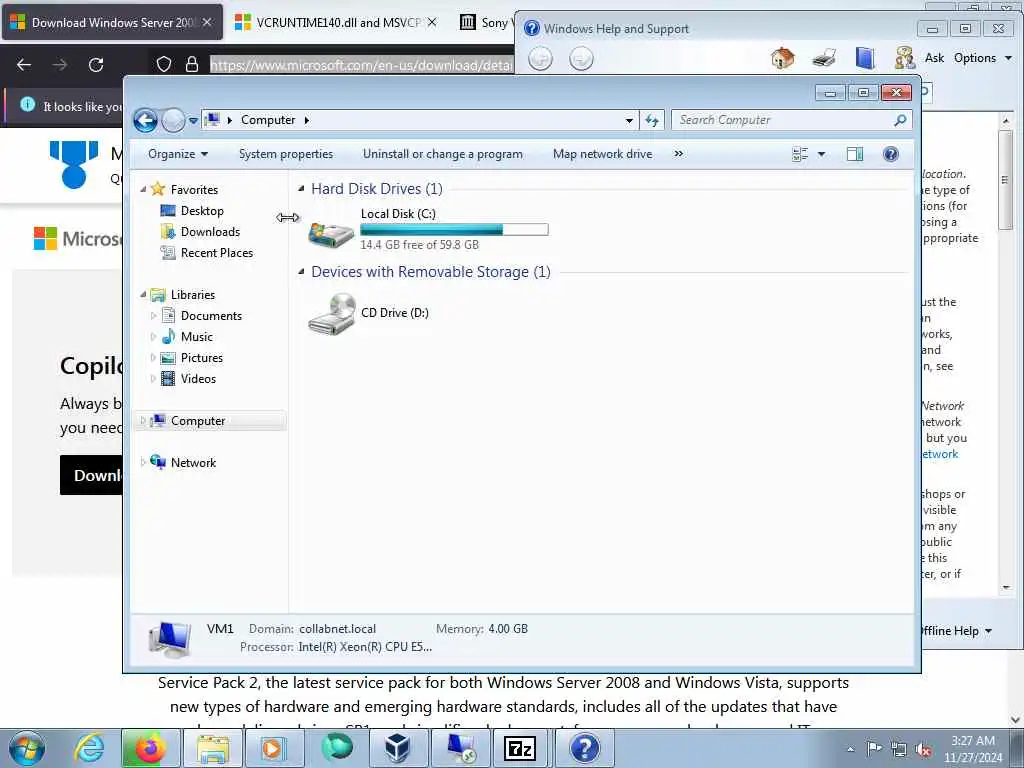Click the site padlock icon
1024x768 pixels.
(192, 65)
